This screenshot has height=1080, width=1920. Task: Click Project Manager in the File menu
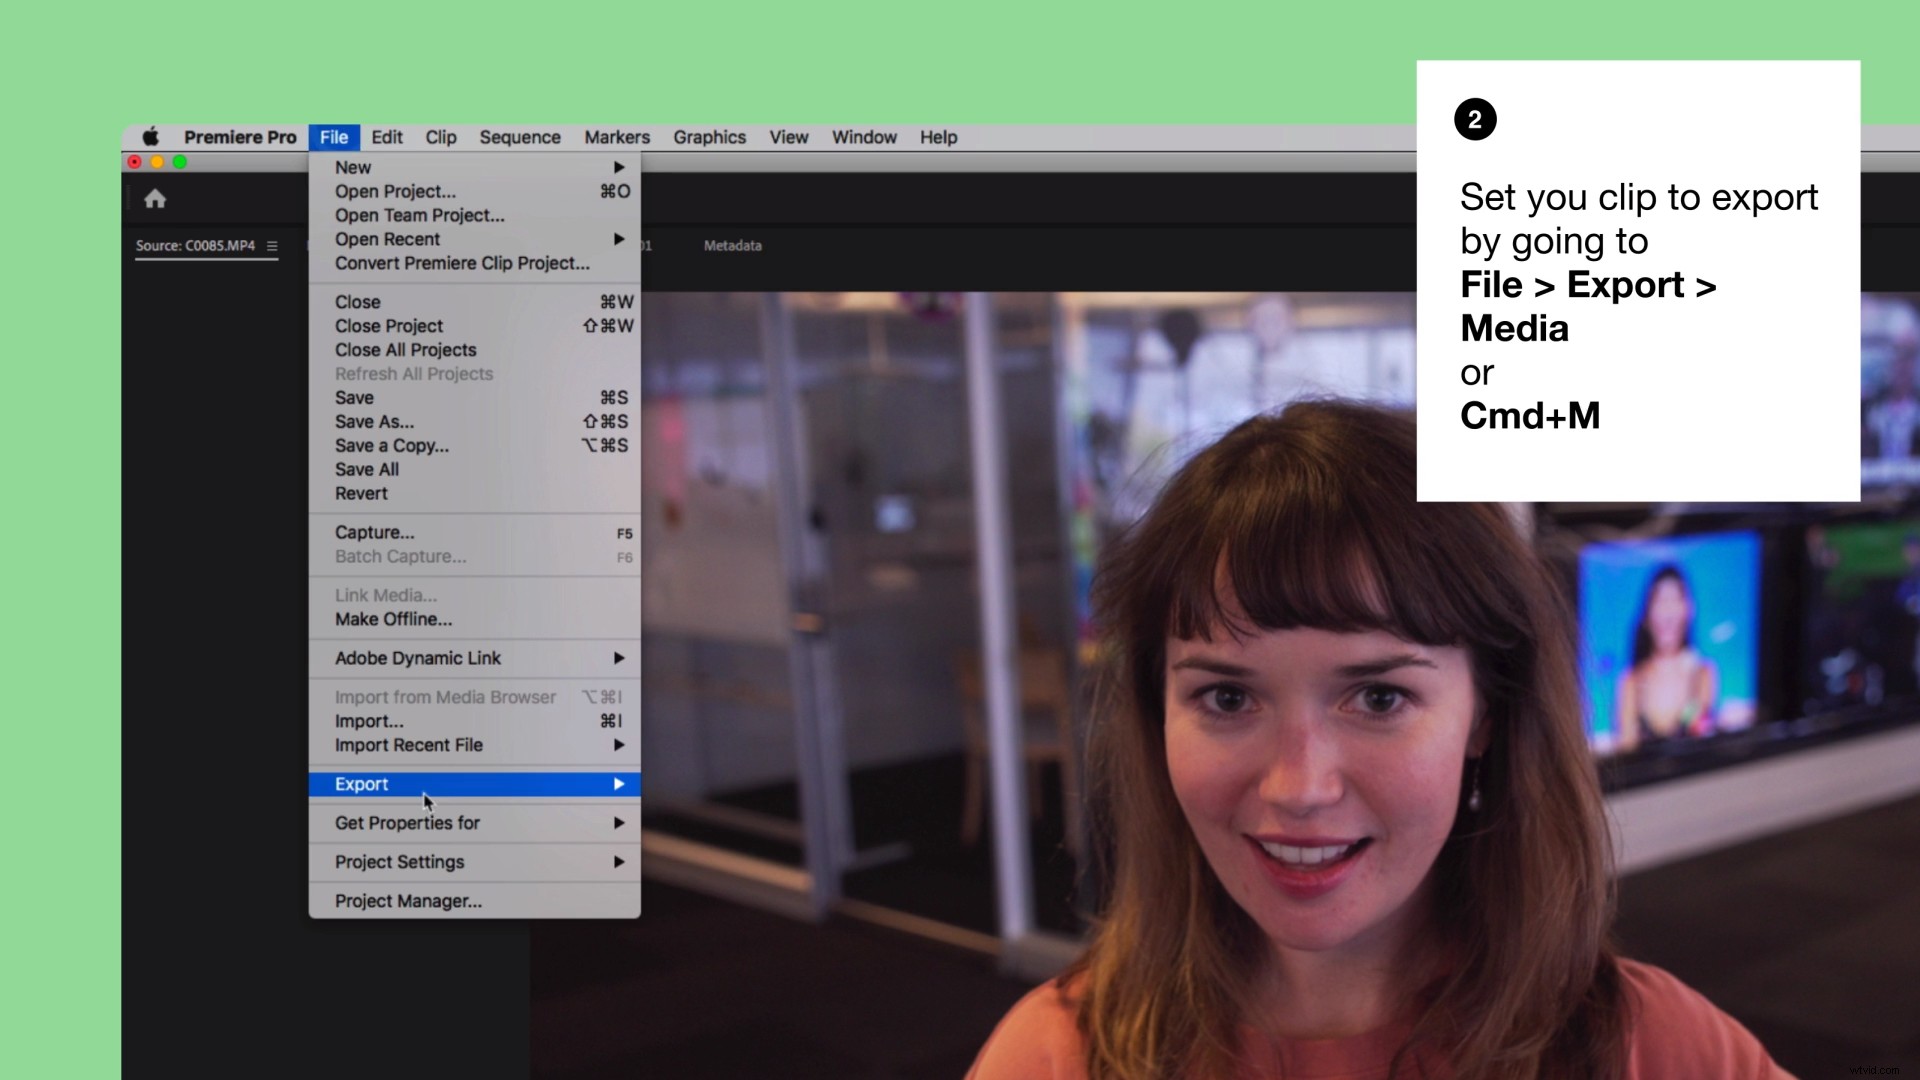pyautogui.click(x=406, y=900)
